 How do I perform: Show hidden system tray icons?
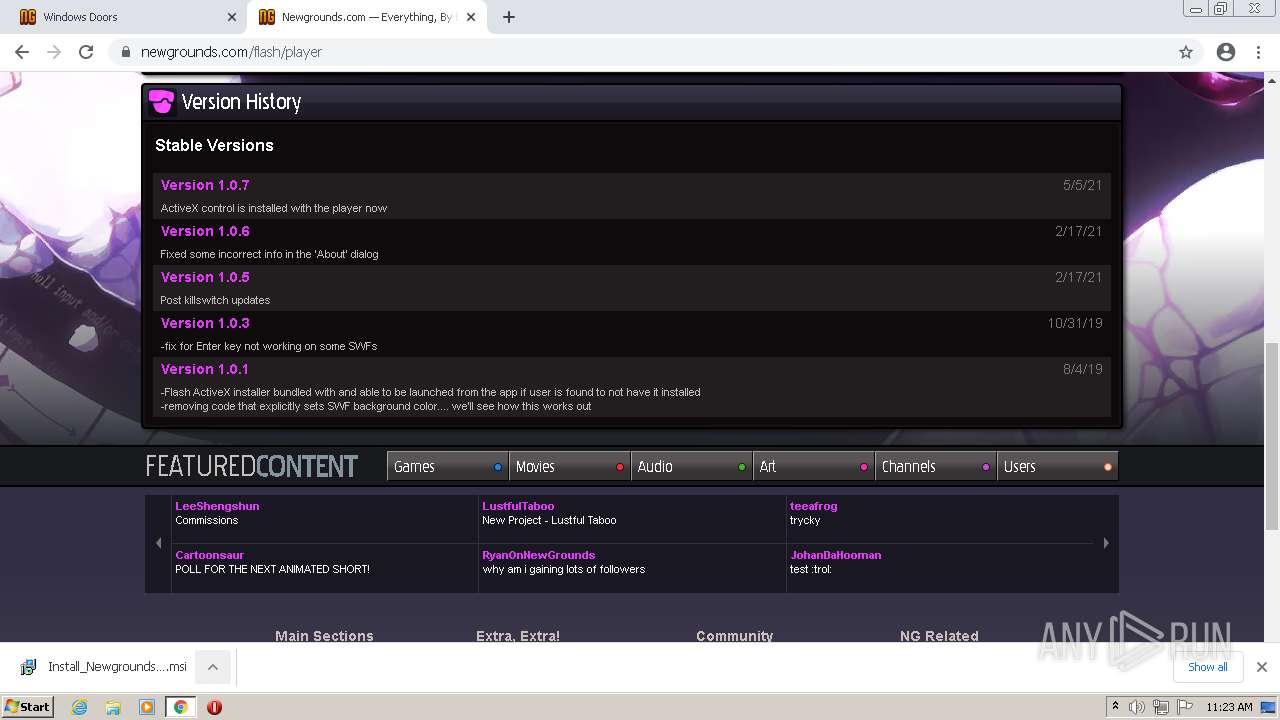pyautogui.click(x=1115, y=707)
